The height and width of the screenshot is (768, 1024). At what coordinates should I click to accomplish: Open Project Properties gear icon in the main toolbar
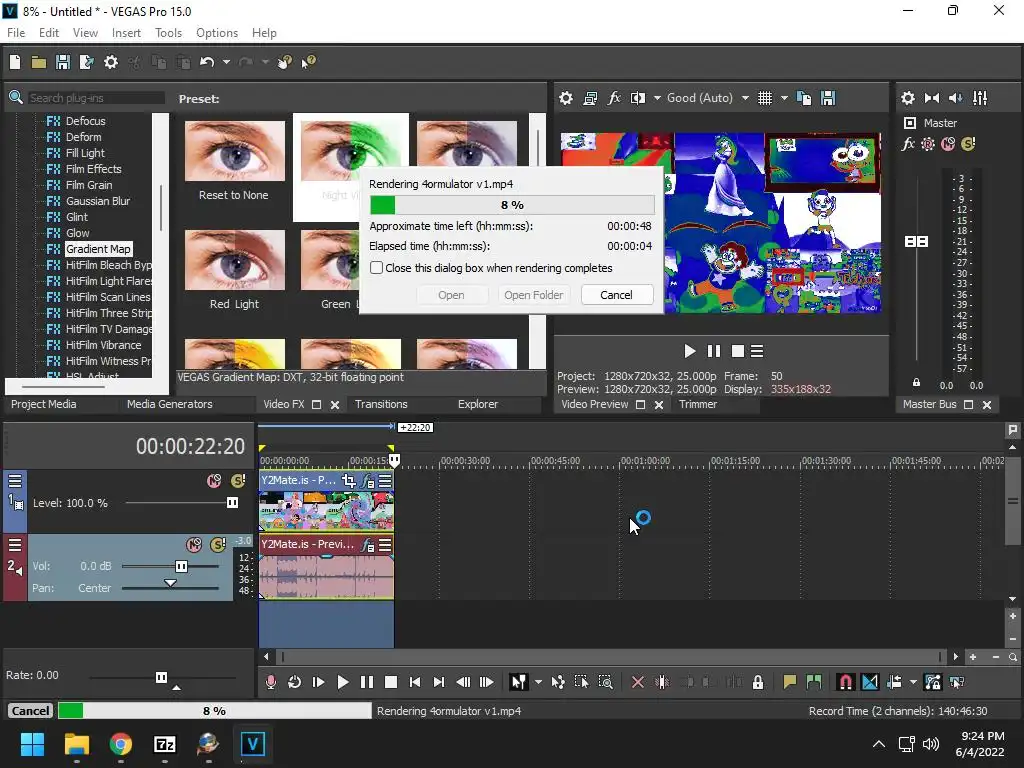coord(111,62)
